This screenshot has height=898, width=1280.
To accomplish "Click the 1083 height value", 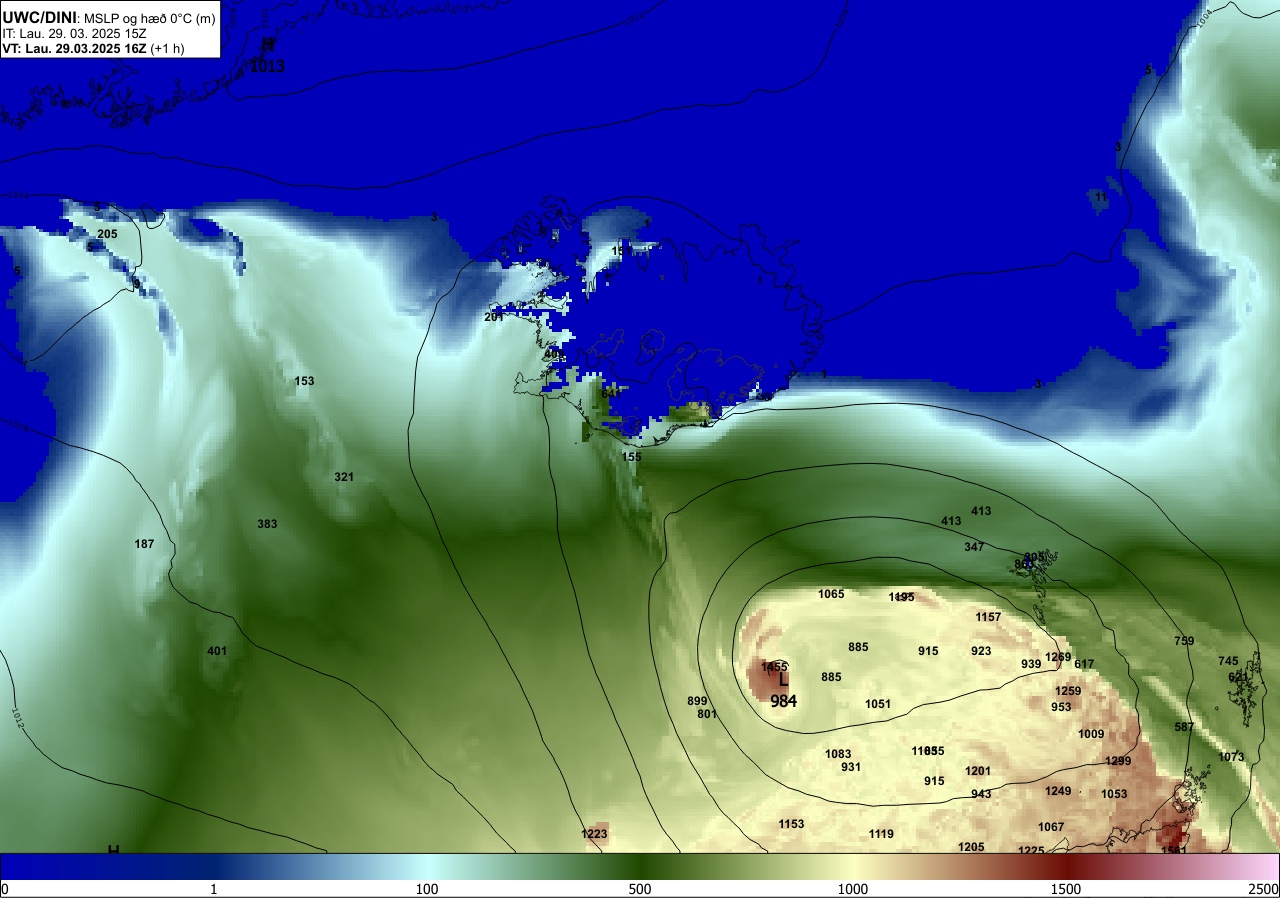I will (x=838, y=754).
